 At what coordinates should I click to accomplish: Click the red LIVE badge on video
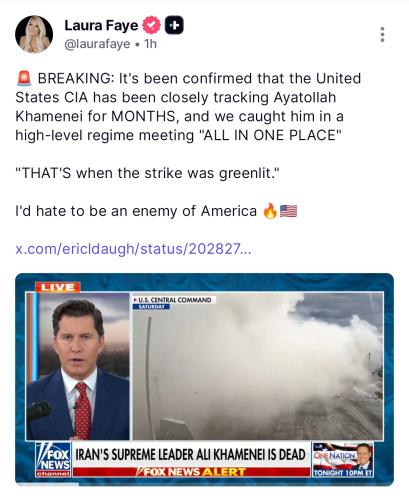(58, 287)
